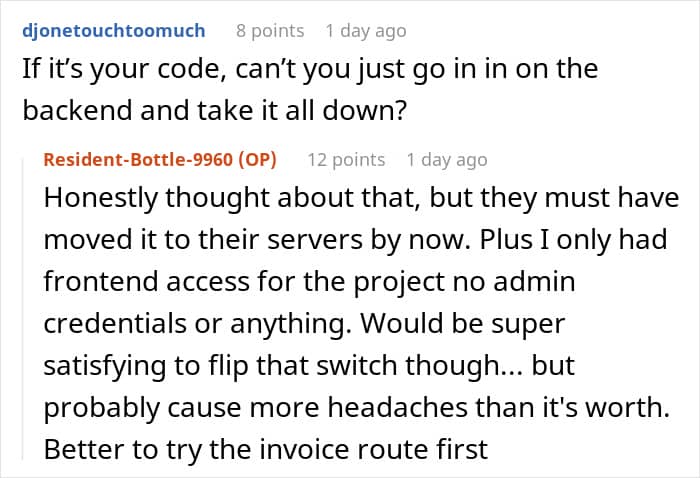Click the word 'Honestly' in the reply
The width and height of the screenshot is (700, 478).
pyautogui.click(x=100, y=198)
